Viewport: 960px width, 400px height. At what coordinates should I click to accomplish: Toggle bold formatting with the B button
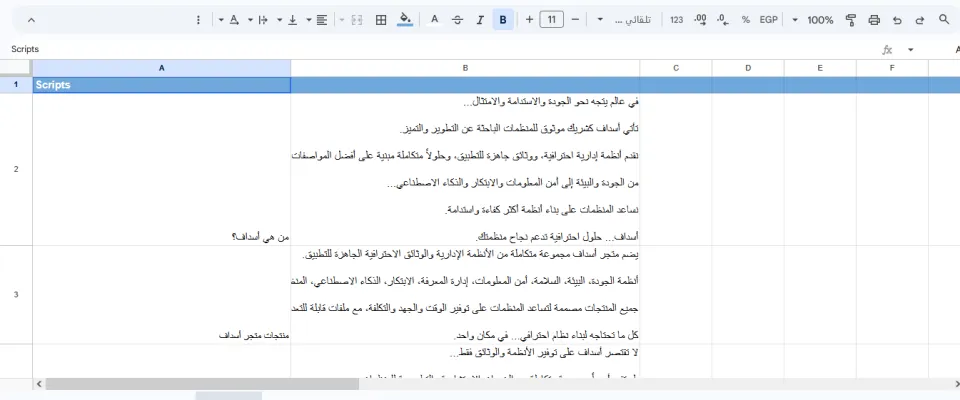[503, 20]
